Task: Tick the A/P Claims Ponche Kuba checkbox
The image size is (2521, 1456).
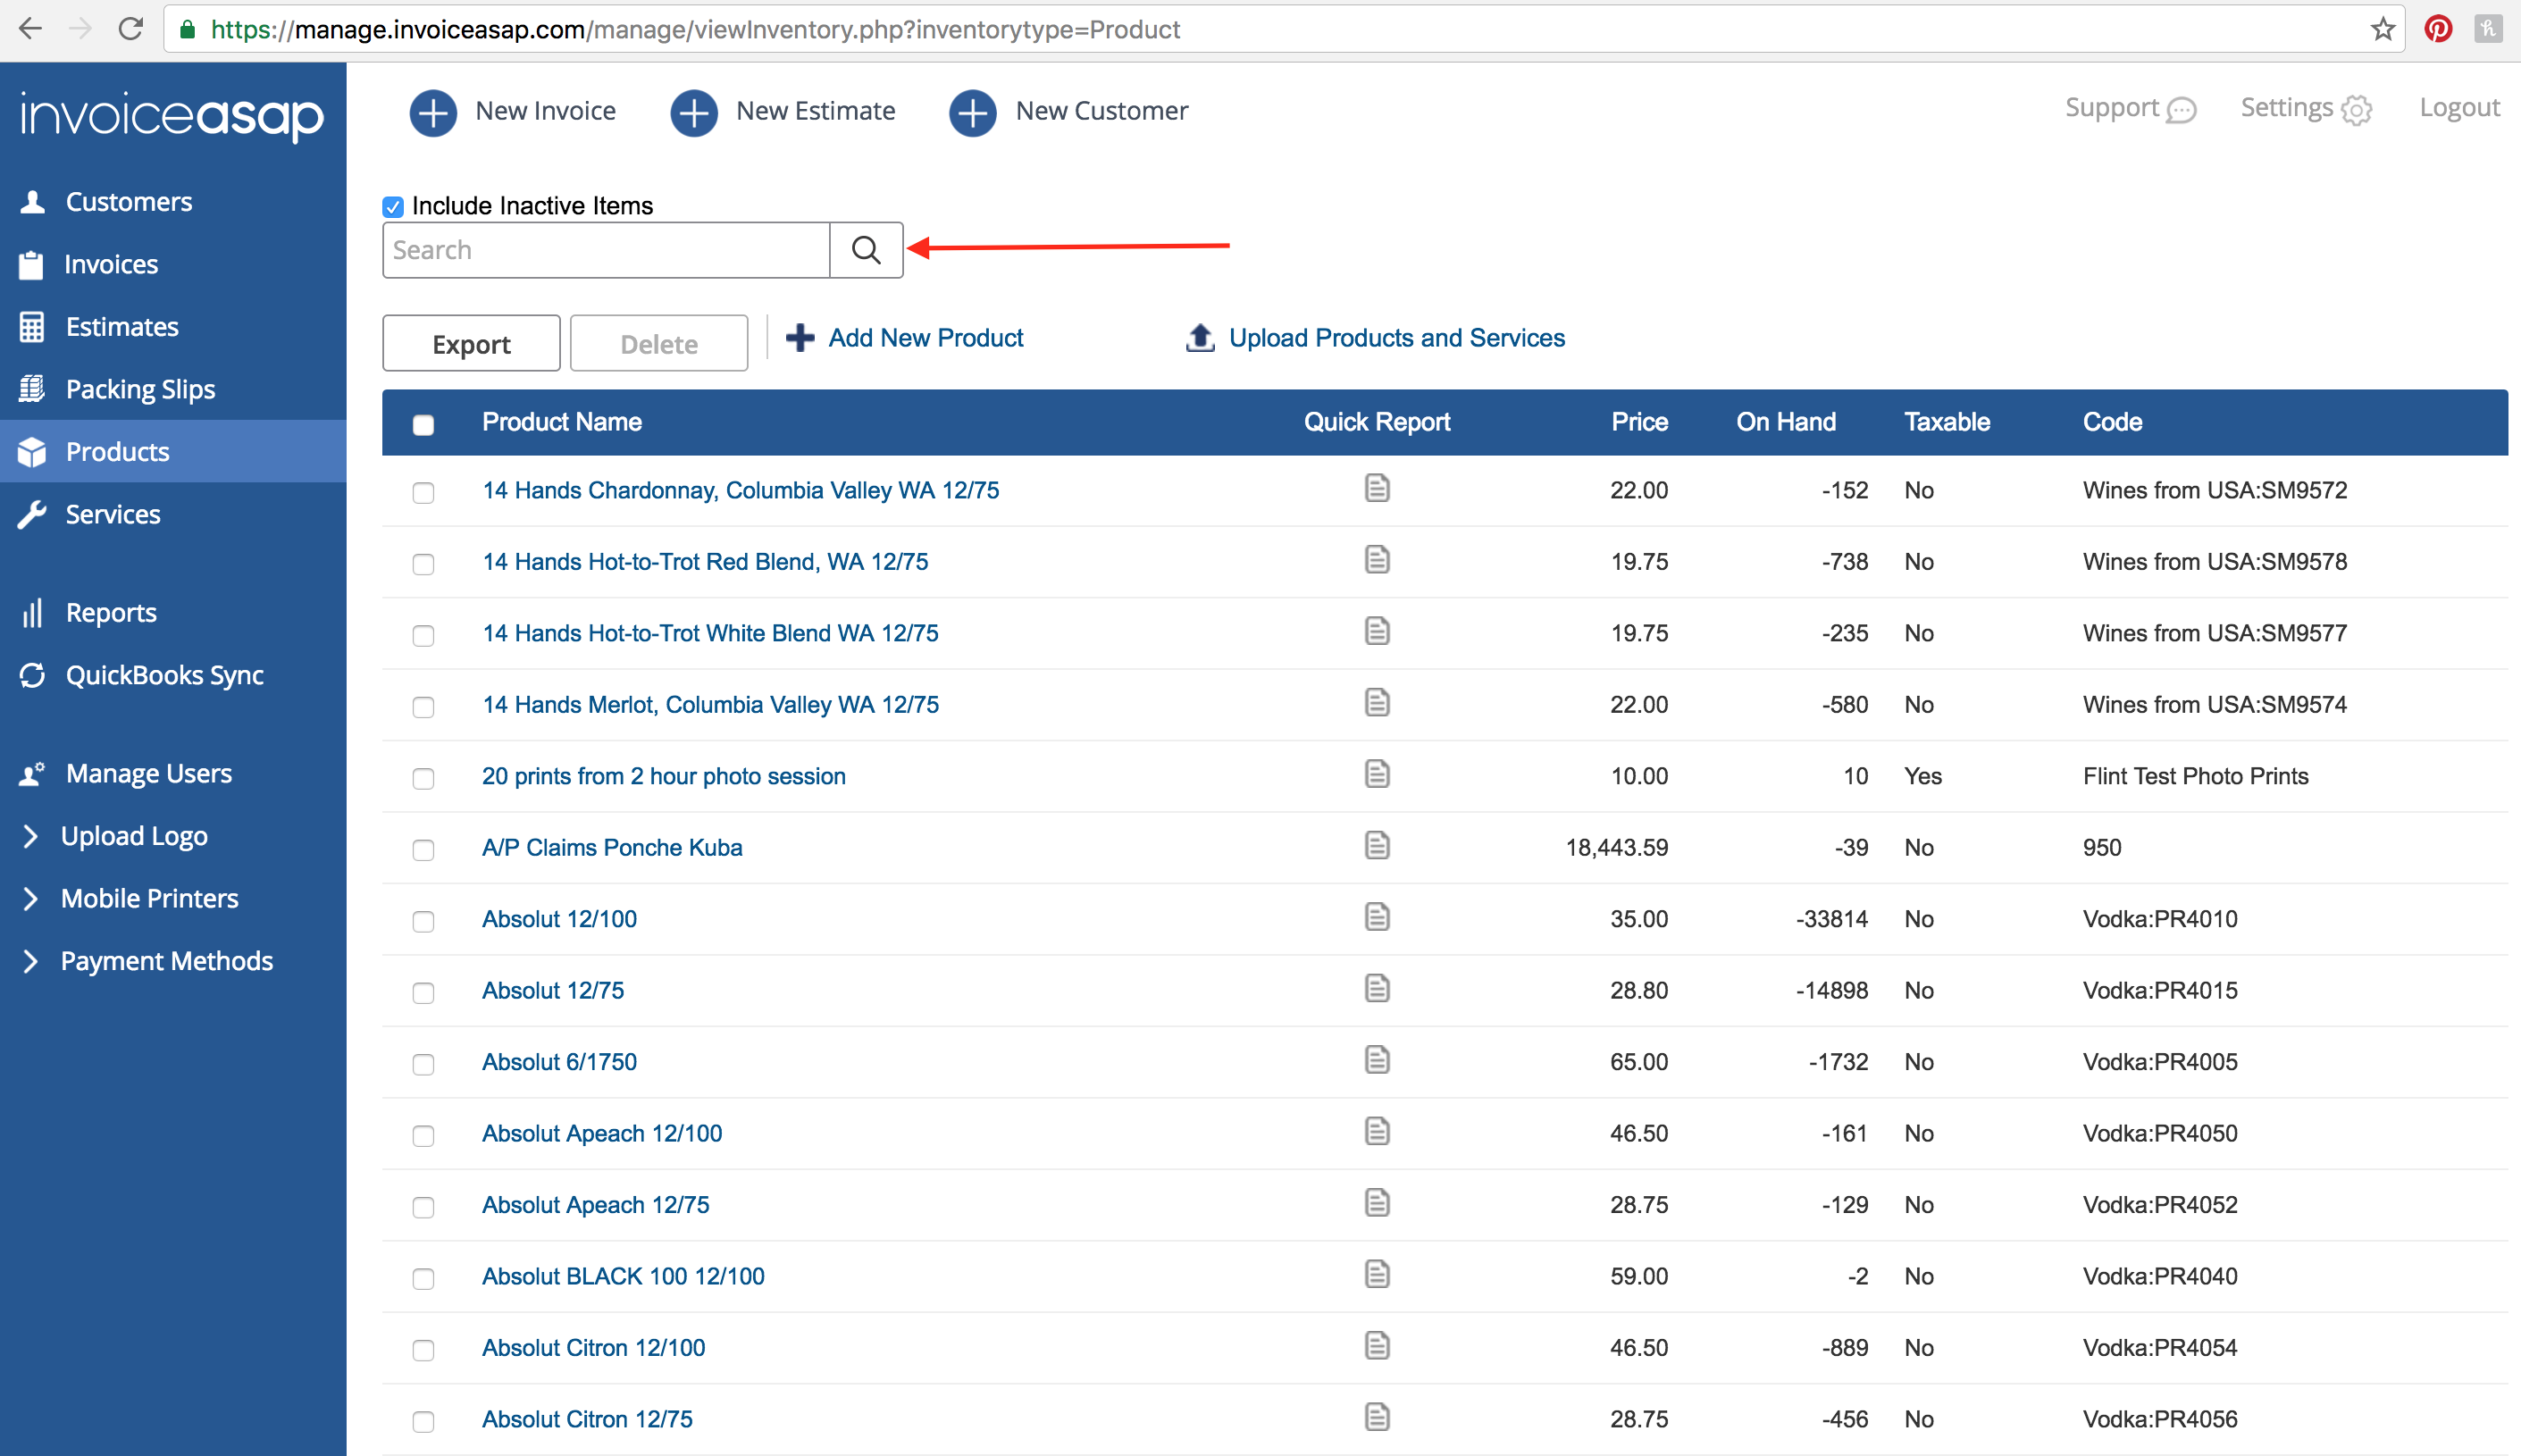Action: tap(423, 850)
